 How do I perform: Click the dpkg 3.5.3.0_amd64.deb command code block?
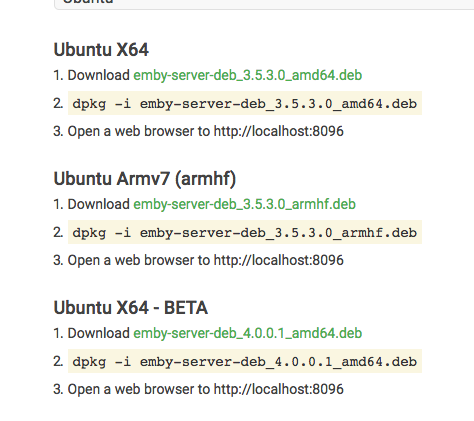[245, 103]
